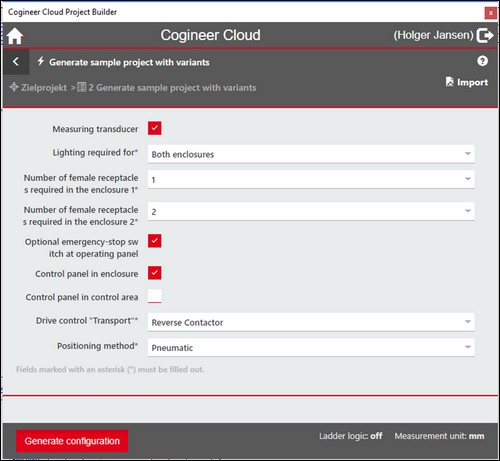Viewport: 500px width, 461px height.
Task: Open Drive control Transport dropdown
Action: [311, 322]
